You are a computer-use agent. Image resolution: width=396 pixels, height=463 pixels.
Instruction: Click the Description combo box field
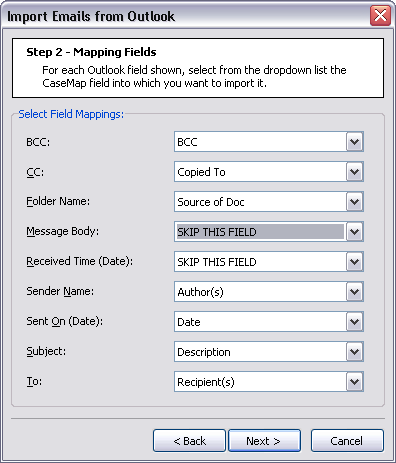click(x=260, y=352)
